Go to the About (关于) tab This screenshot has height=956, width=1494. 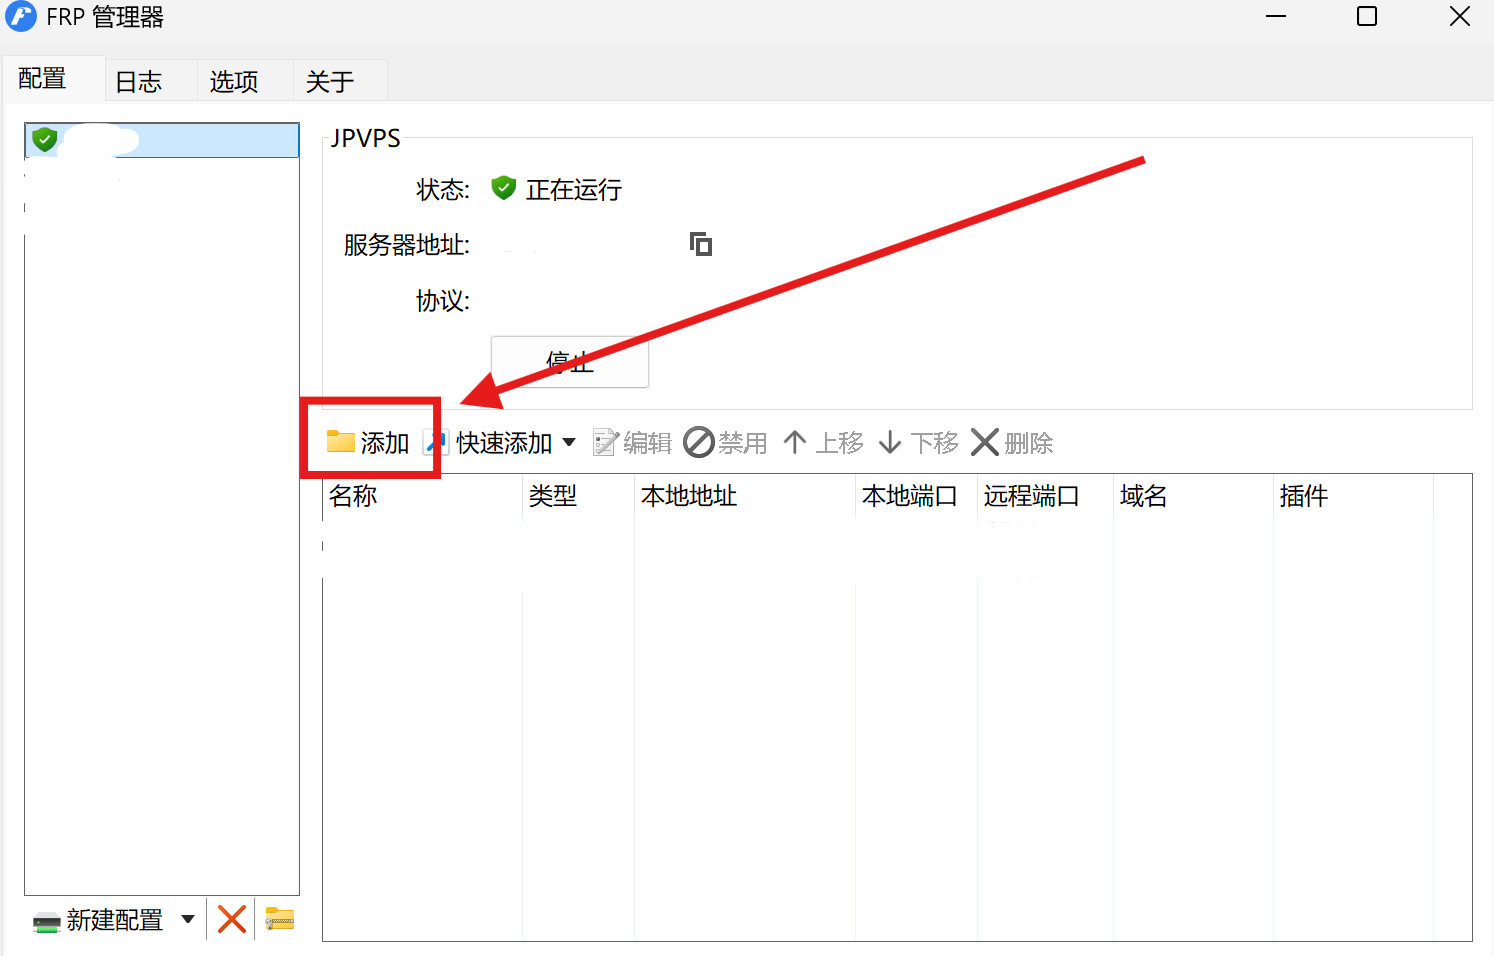tap(330, 82)
